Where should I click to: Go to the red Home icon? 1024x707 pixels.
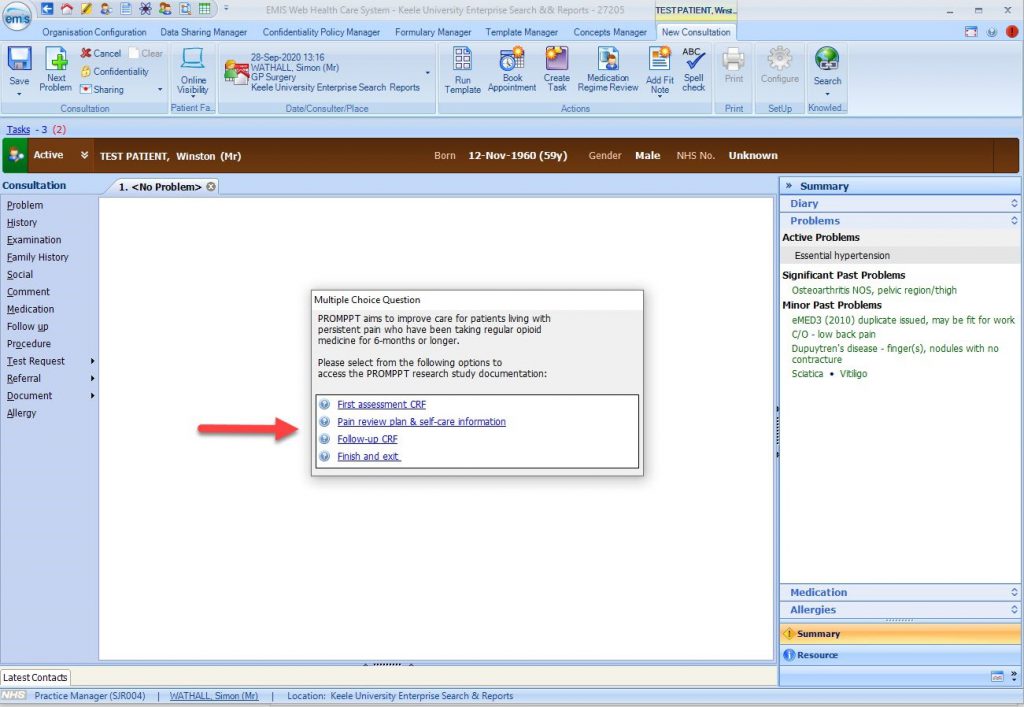(x=67, y=9)
